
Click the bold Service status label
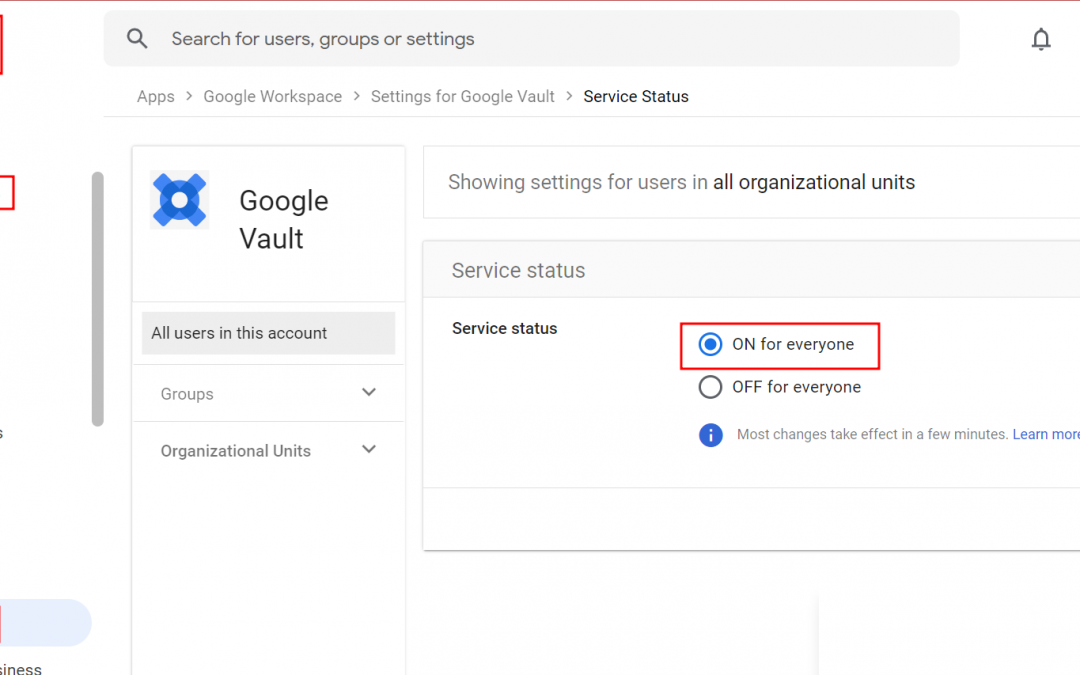point(504,329)
